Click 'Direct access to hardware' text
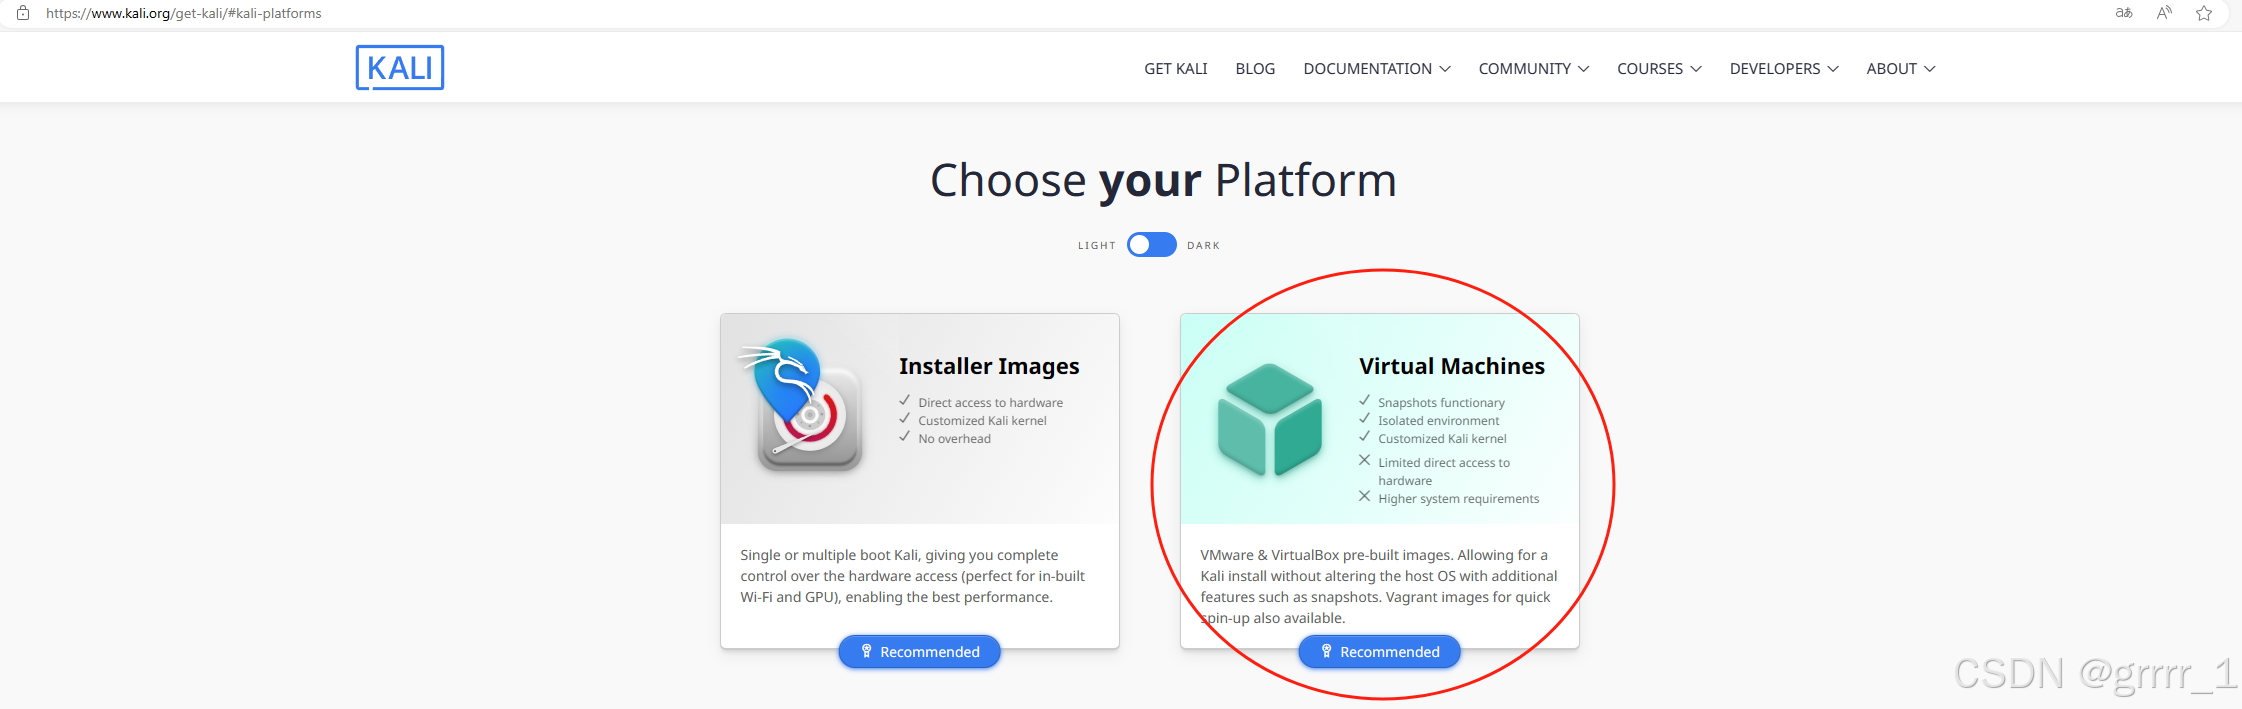The width and height of the screenshot is (2242, 709). [x=991, y=403]
